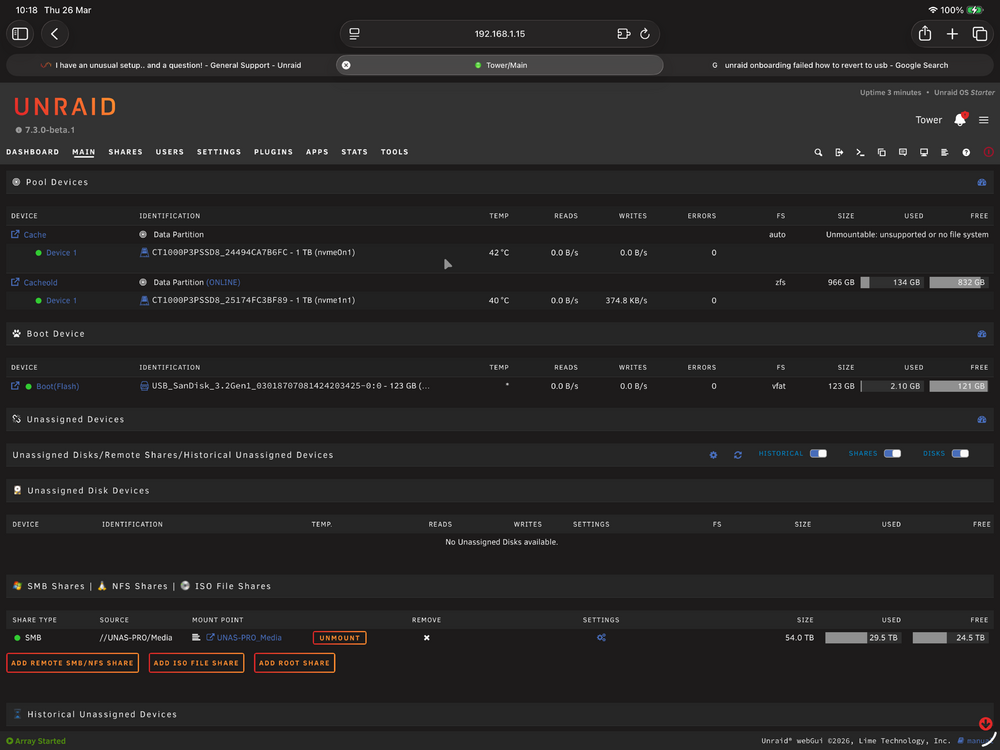
Task: Click the Unmount button
Action: click(339, 638)
